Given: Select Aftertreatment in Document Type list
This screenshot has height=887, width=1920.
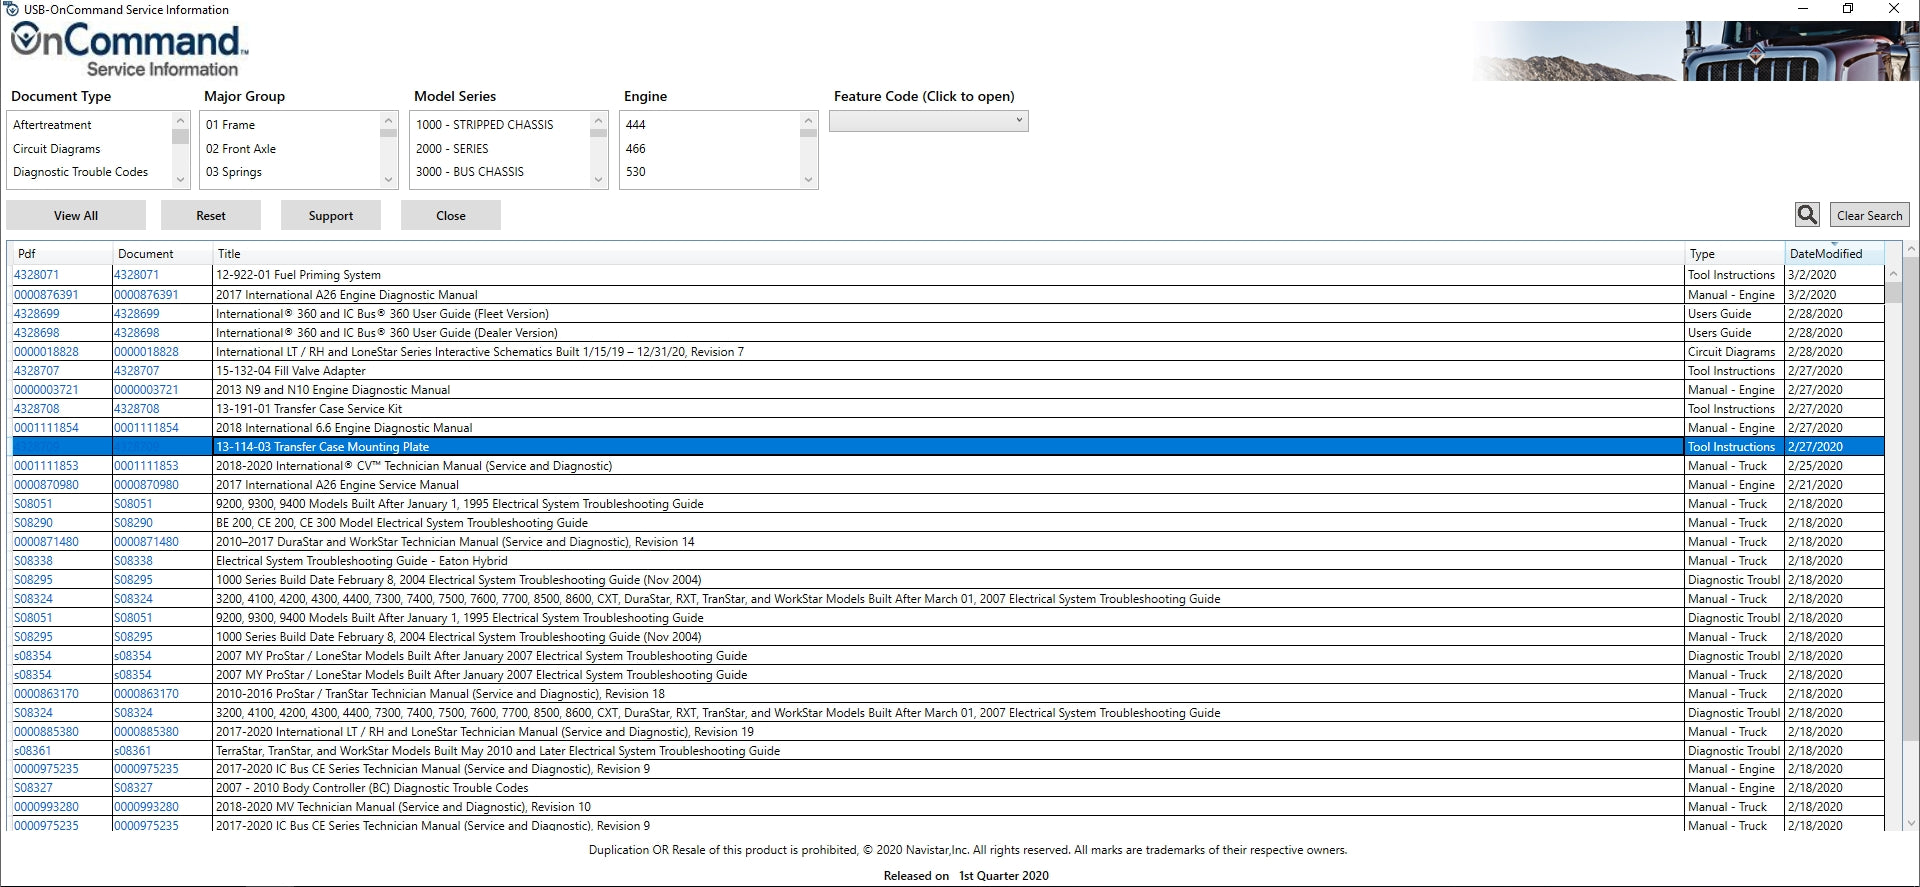Looking at the screenshot, I should pyautogui.click(x=52, y=125).
